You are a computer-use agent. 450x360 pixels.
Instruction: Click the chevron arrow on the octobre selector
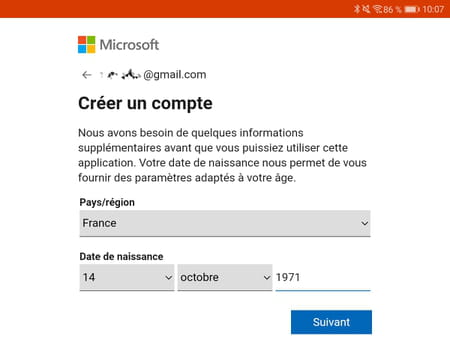pos(267,277)
